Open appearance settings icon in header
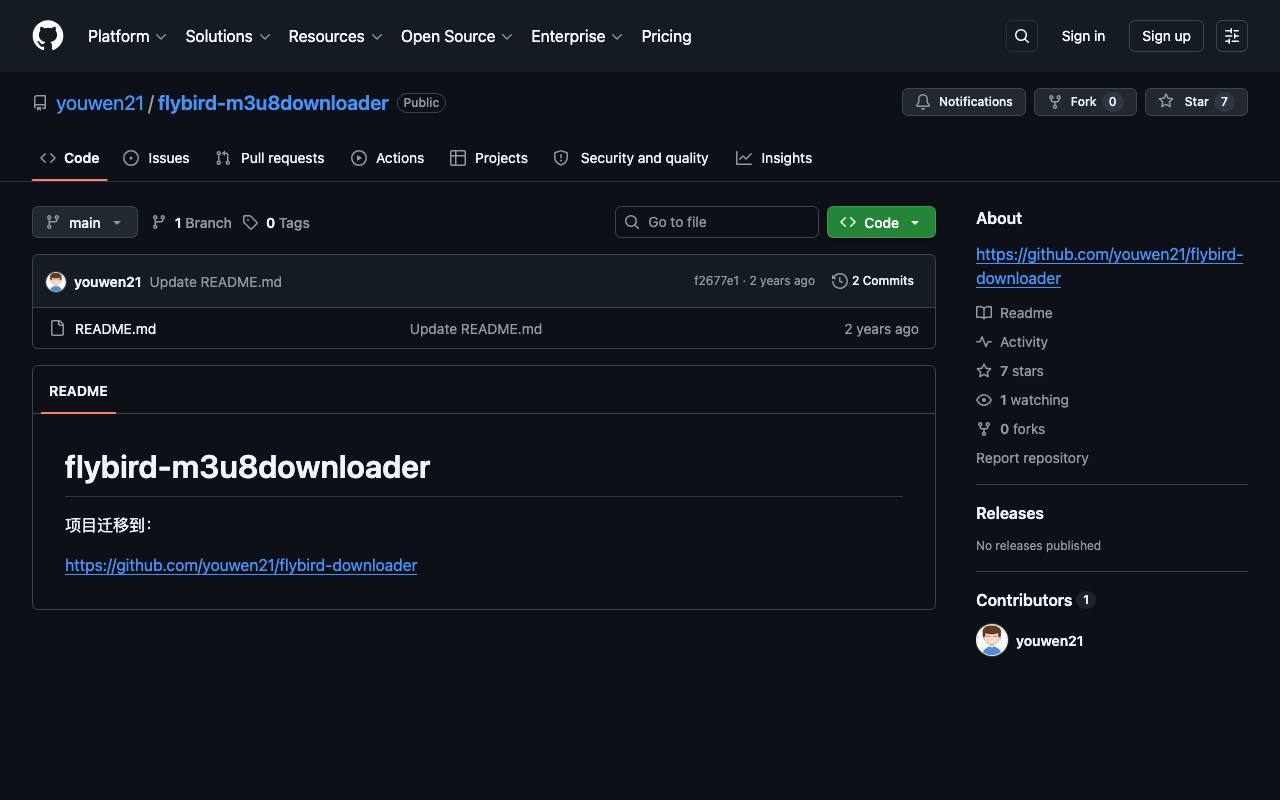 click(x=1232, y=36)
